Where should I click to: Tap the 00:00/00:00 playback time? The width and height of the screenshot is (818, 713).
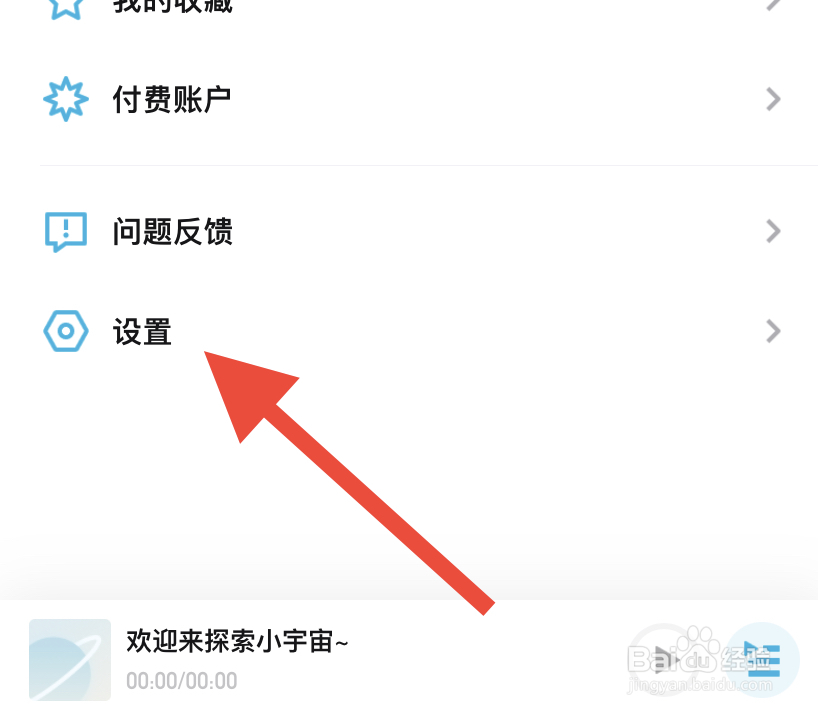coord(182,681)
